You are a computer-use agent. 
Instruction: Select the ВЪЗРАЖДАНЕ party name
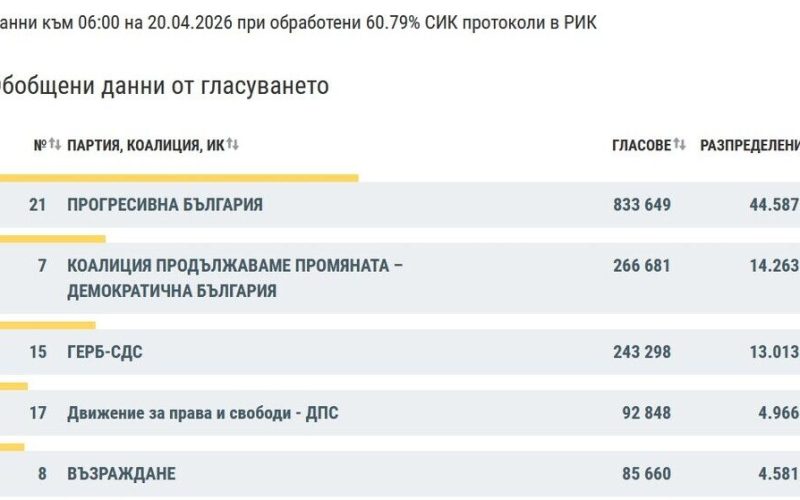click(x=121, y=474)
